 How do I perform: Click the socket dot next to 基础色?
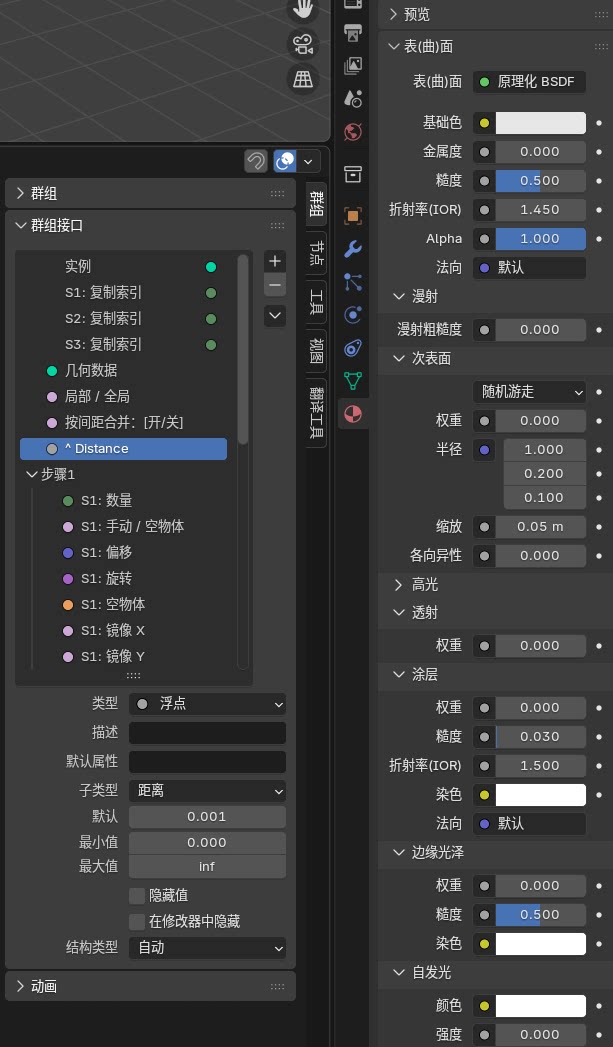[484, 123]
